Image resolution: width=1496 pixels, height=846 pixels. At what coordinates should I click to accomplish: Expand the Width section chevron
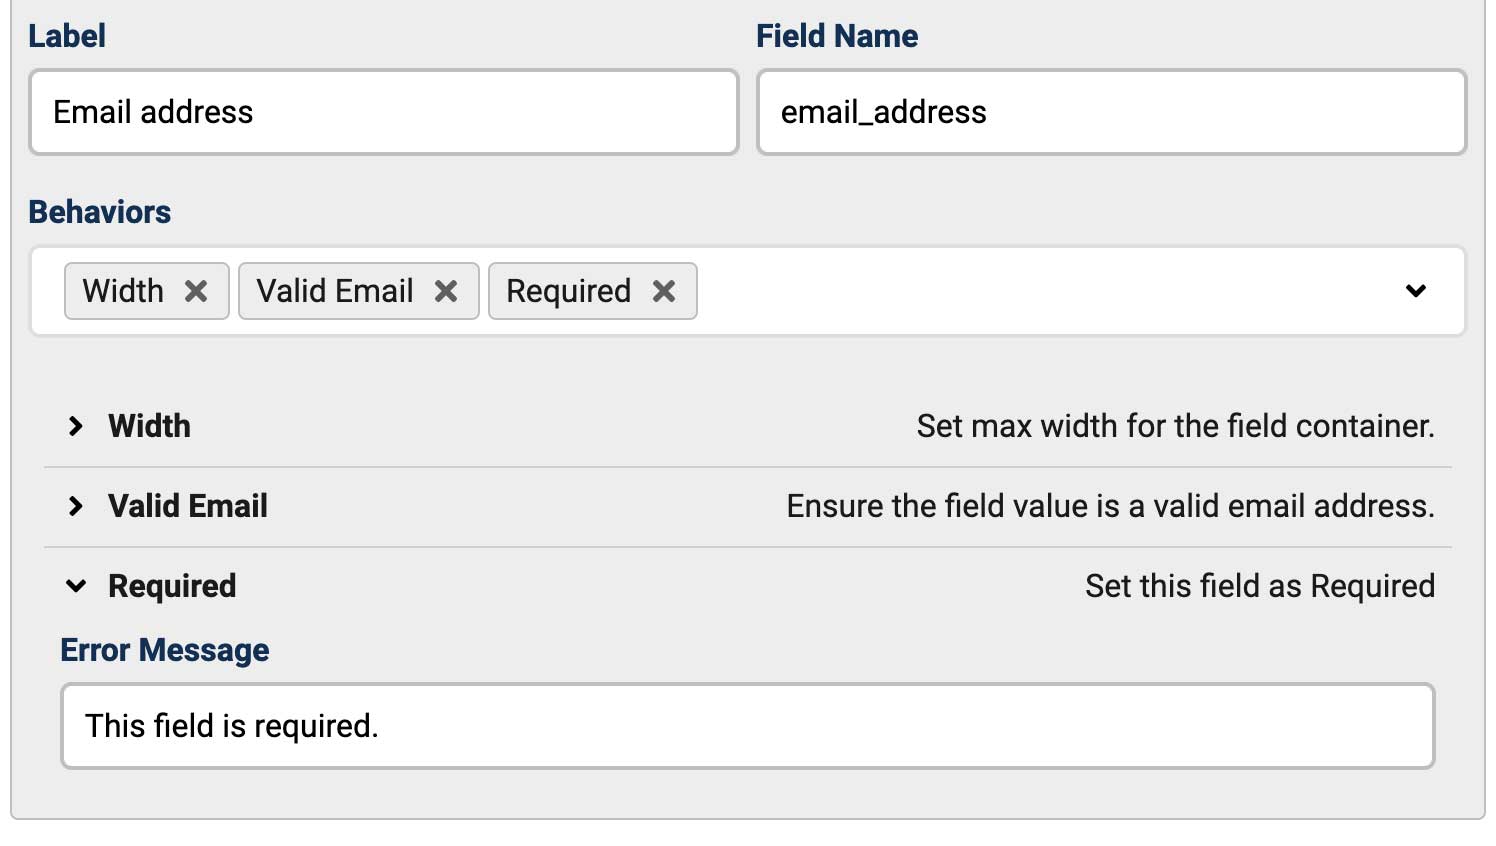point(76,426)
